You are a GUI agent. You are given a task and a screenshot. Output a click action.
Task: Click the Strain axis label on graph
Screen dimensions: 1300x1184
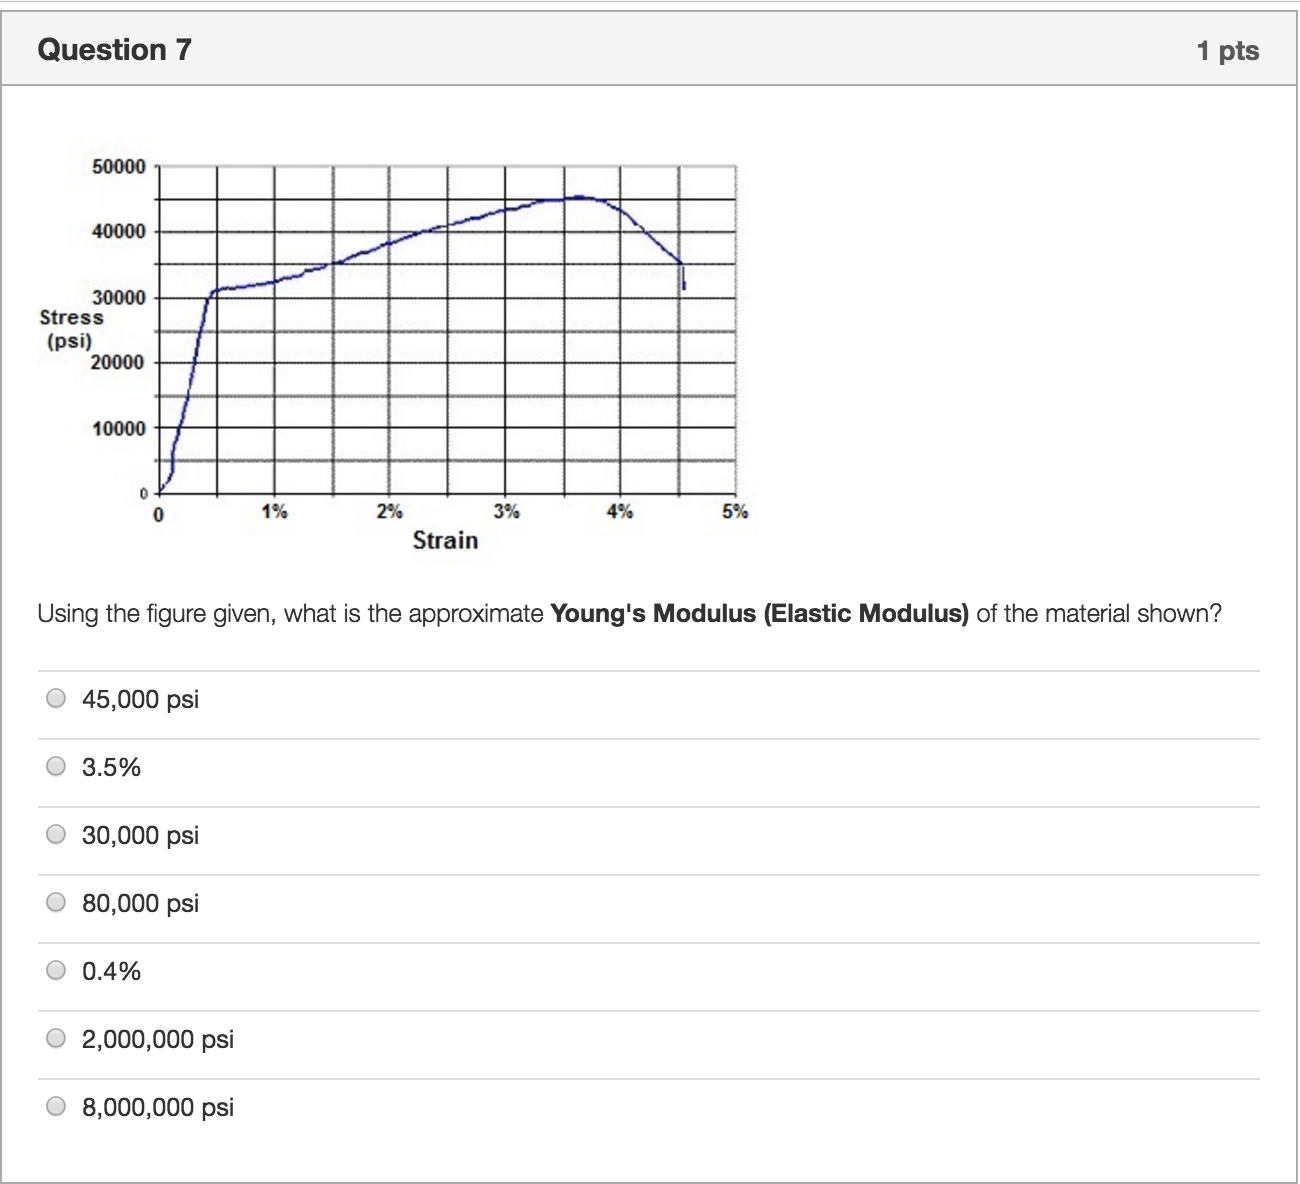point(447,539)
